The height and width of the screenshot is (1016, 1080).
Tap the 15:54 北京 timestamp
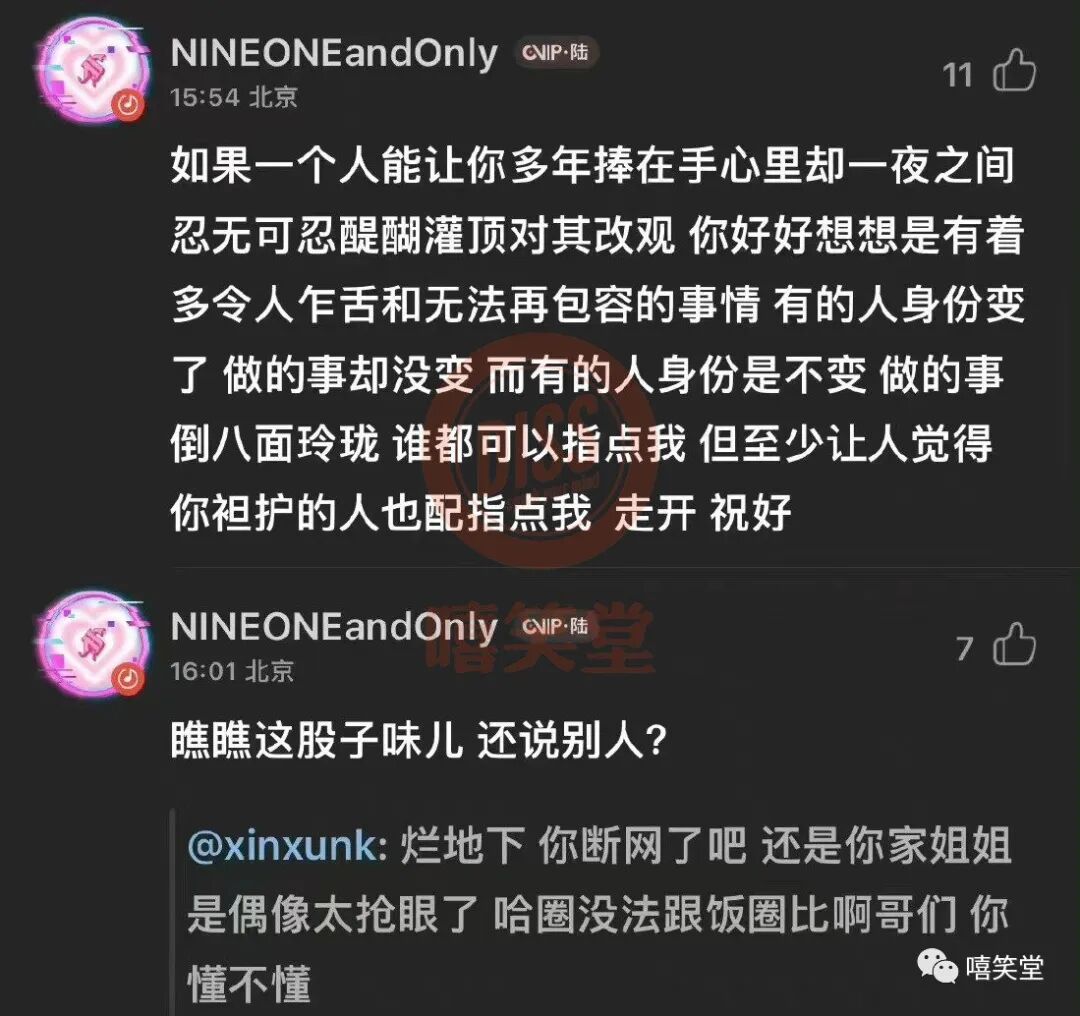(x=234, y=97)
